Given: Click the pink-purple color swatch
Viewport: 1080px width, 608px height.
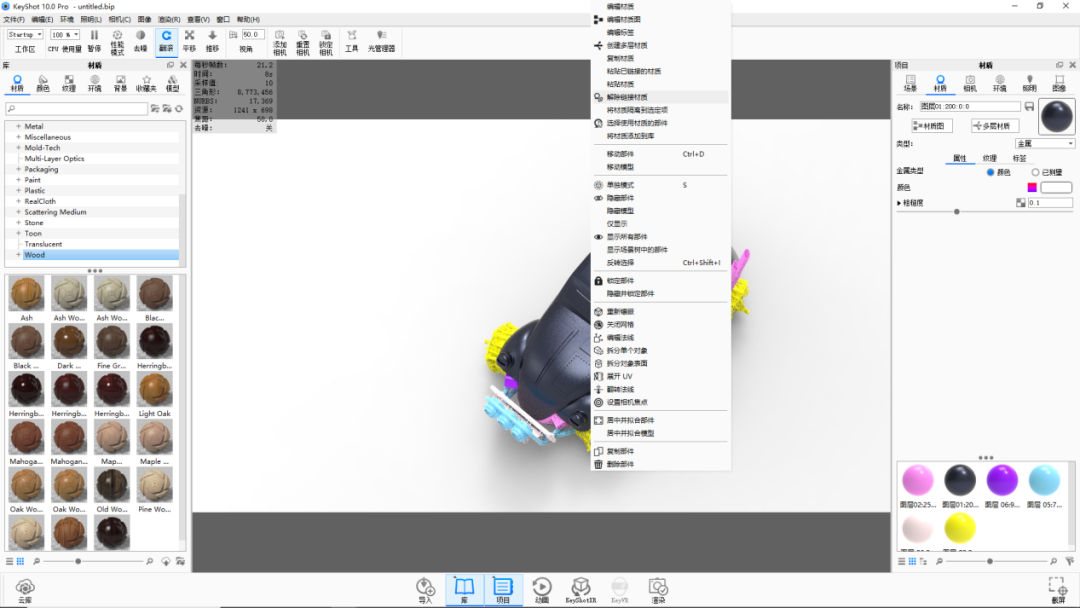Looking at the screenshot, I should click(x=1032, y=187).
